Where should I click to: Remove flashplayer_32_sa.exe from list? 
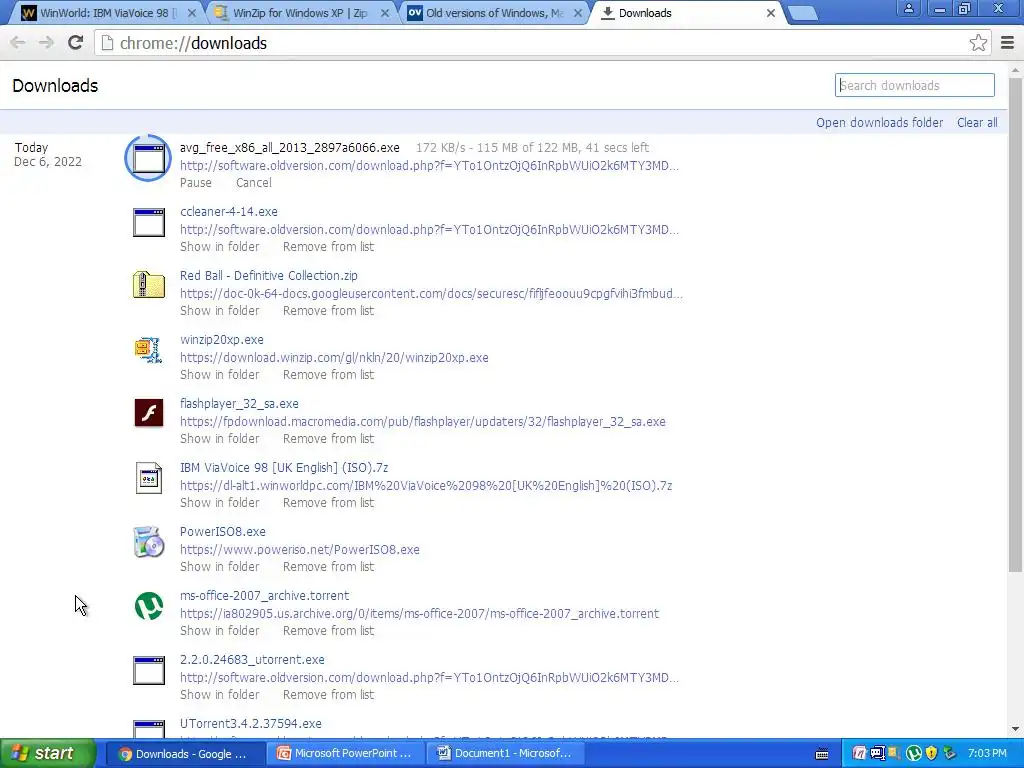(x=328, y=439)
